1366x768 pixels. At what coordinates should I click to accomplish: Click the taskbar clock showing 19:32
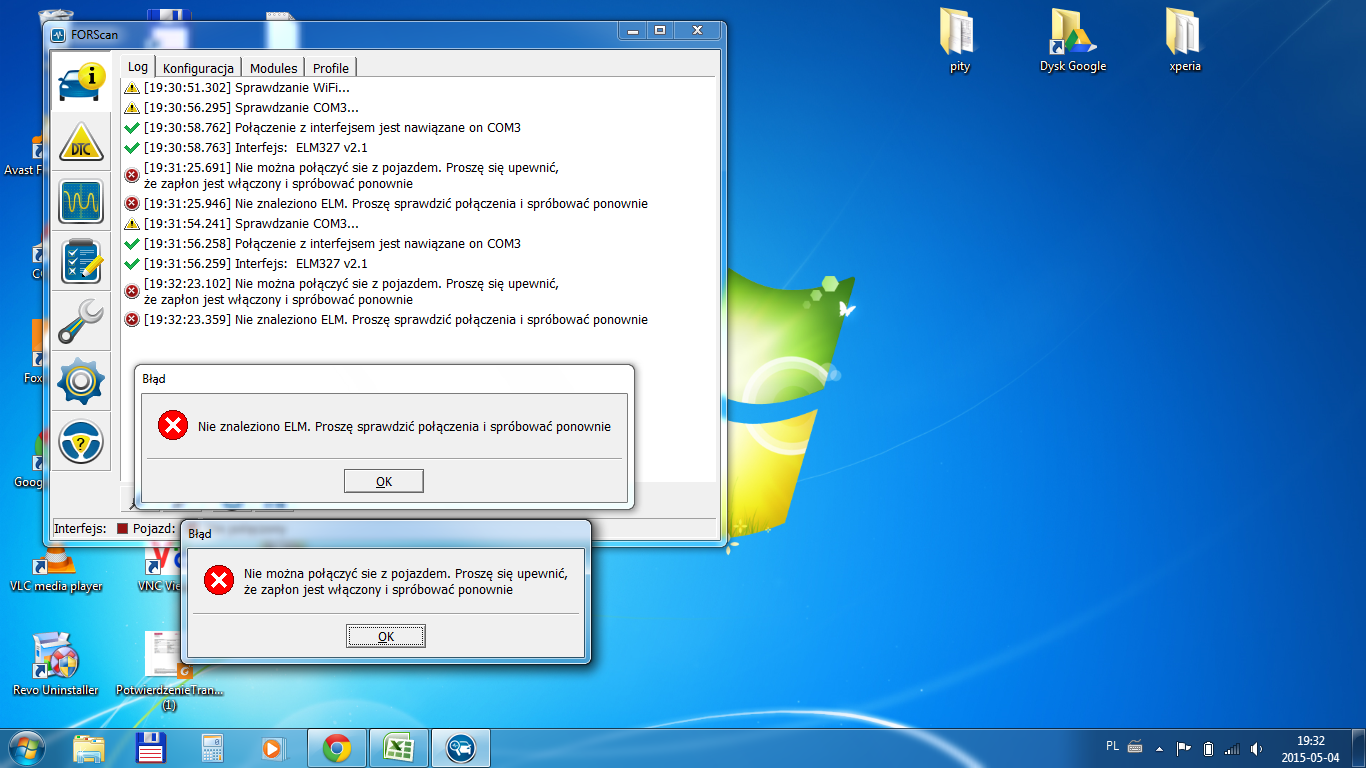coord(1310,748)
